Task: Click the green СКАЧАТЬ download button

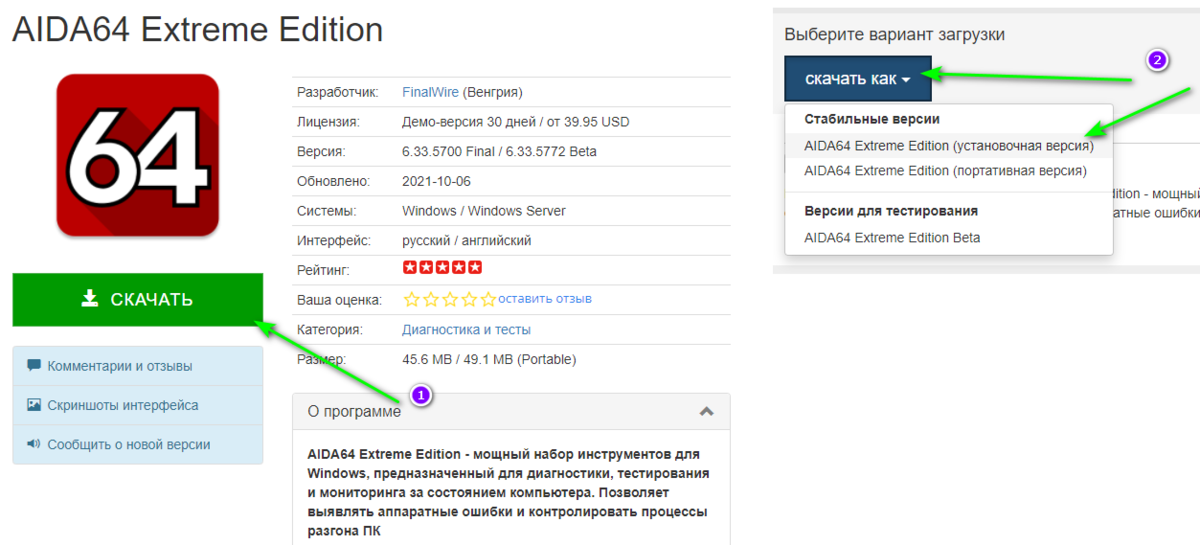Action: coord(138,299)
